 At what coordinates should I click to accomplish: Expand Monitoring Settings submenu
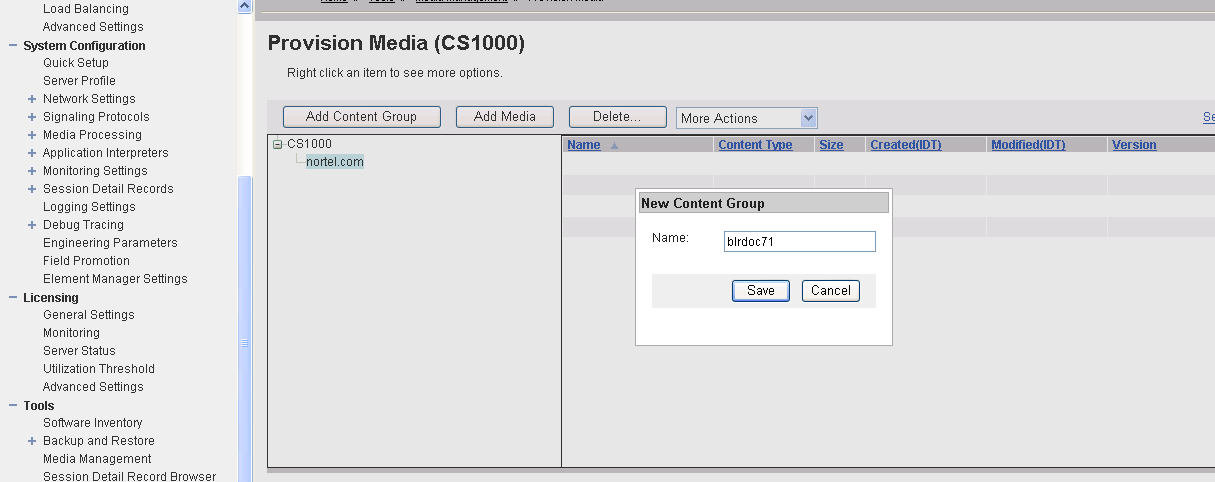tap(32, 171)
